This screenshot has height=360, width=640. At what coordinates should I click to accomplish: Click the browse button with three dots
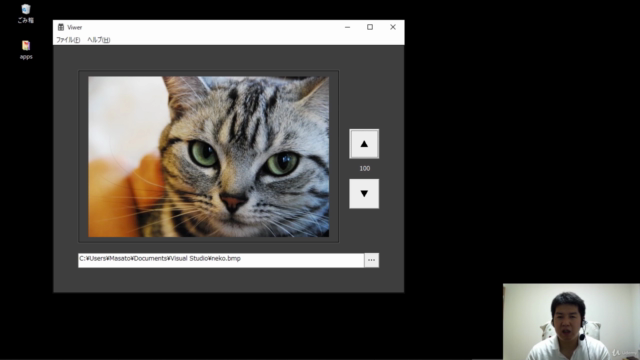click(371, 260)
